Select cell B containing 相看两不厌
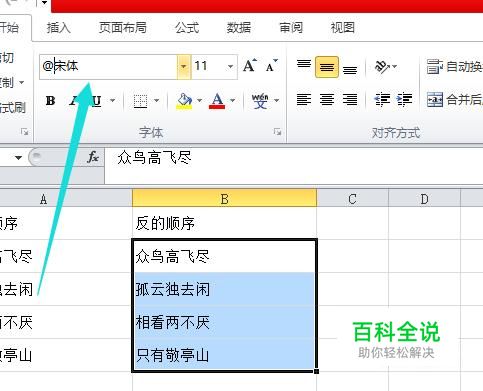Screen dimensions: 483x391 (224, 322)
